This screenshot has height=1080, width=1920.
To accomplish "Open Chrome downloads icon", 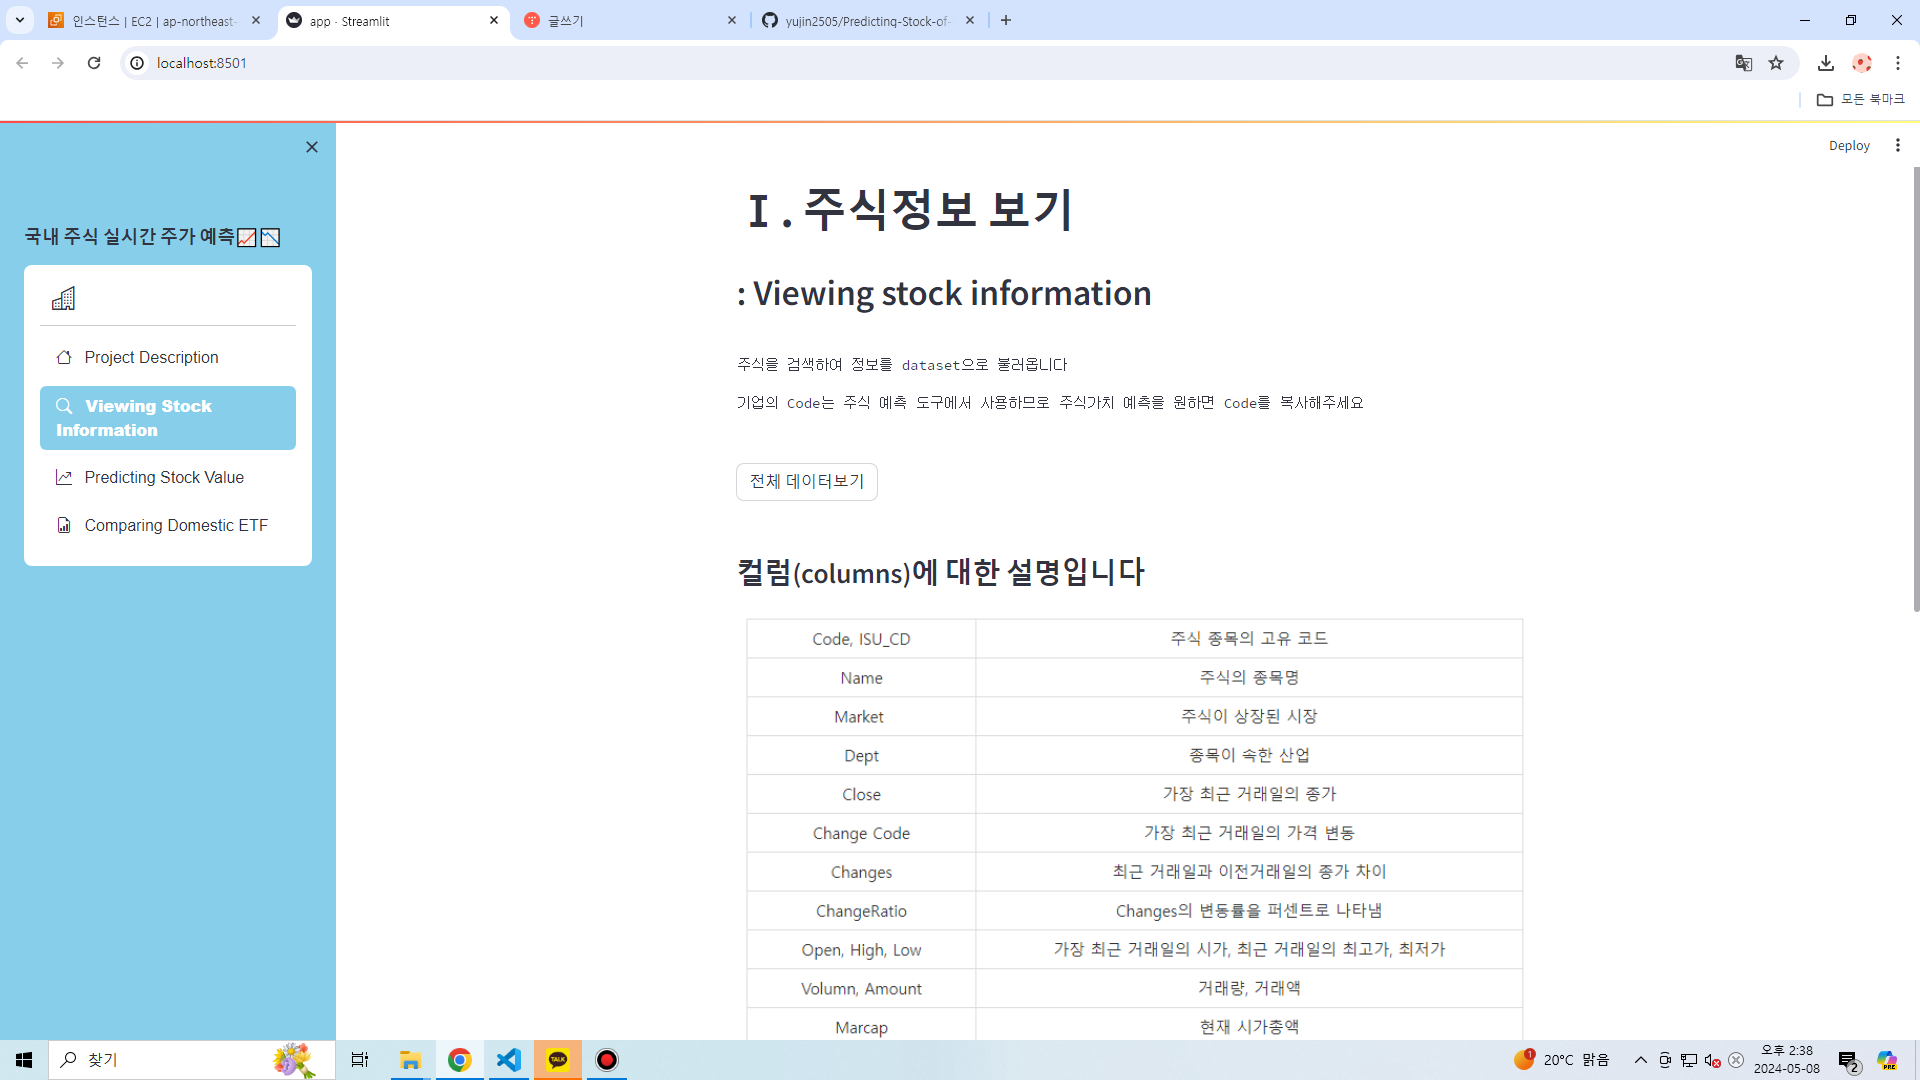I will [x=1826, y=63].
